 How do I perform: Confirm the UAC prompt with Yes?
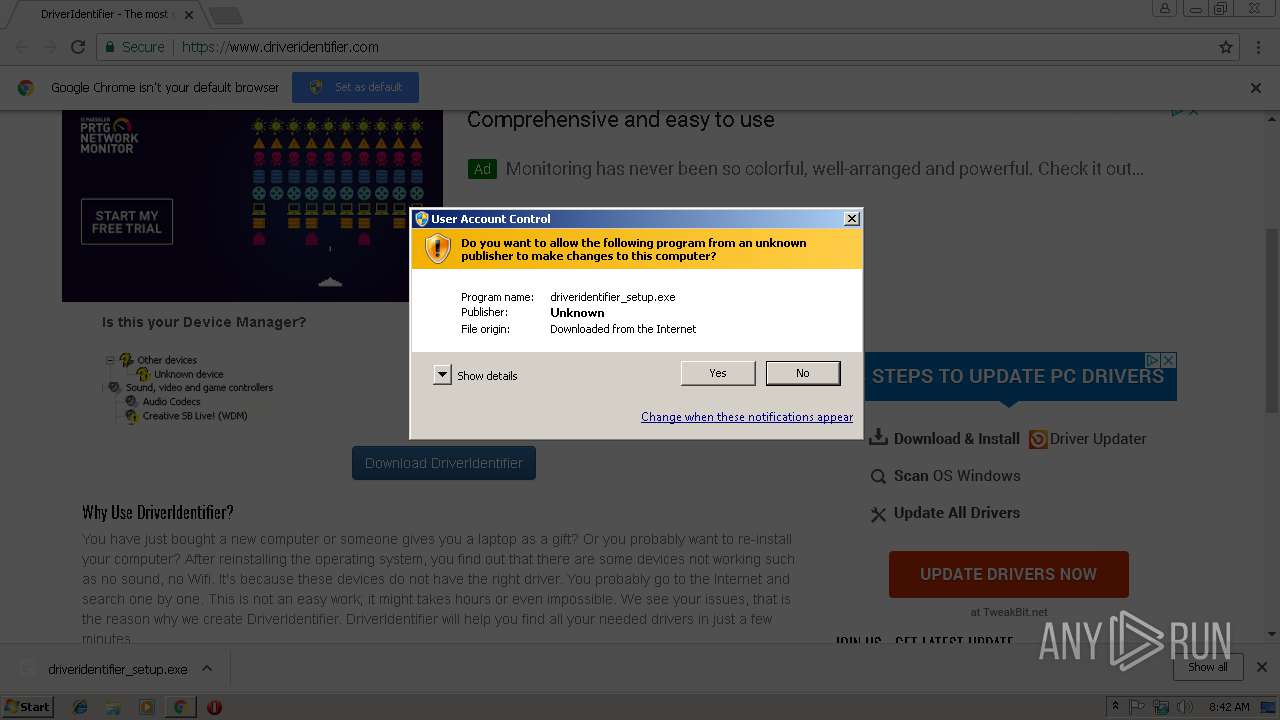click(x=718, y=373)
